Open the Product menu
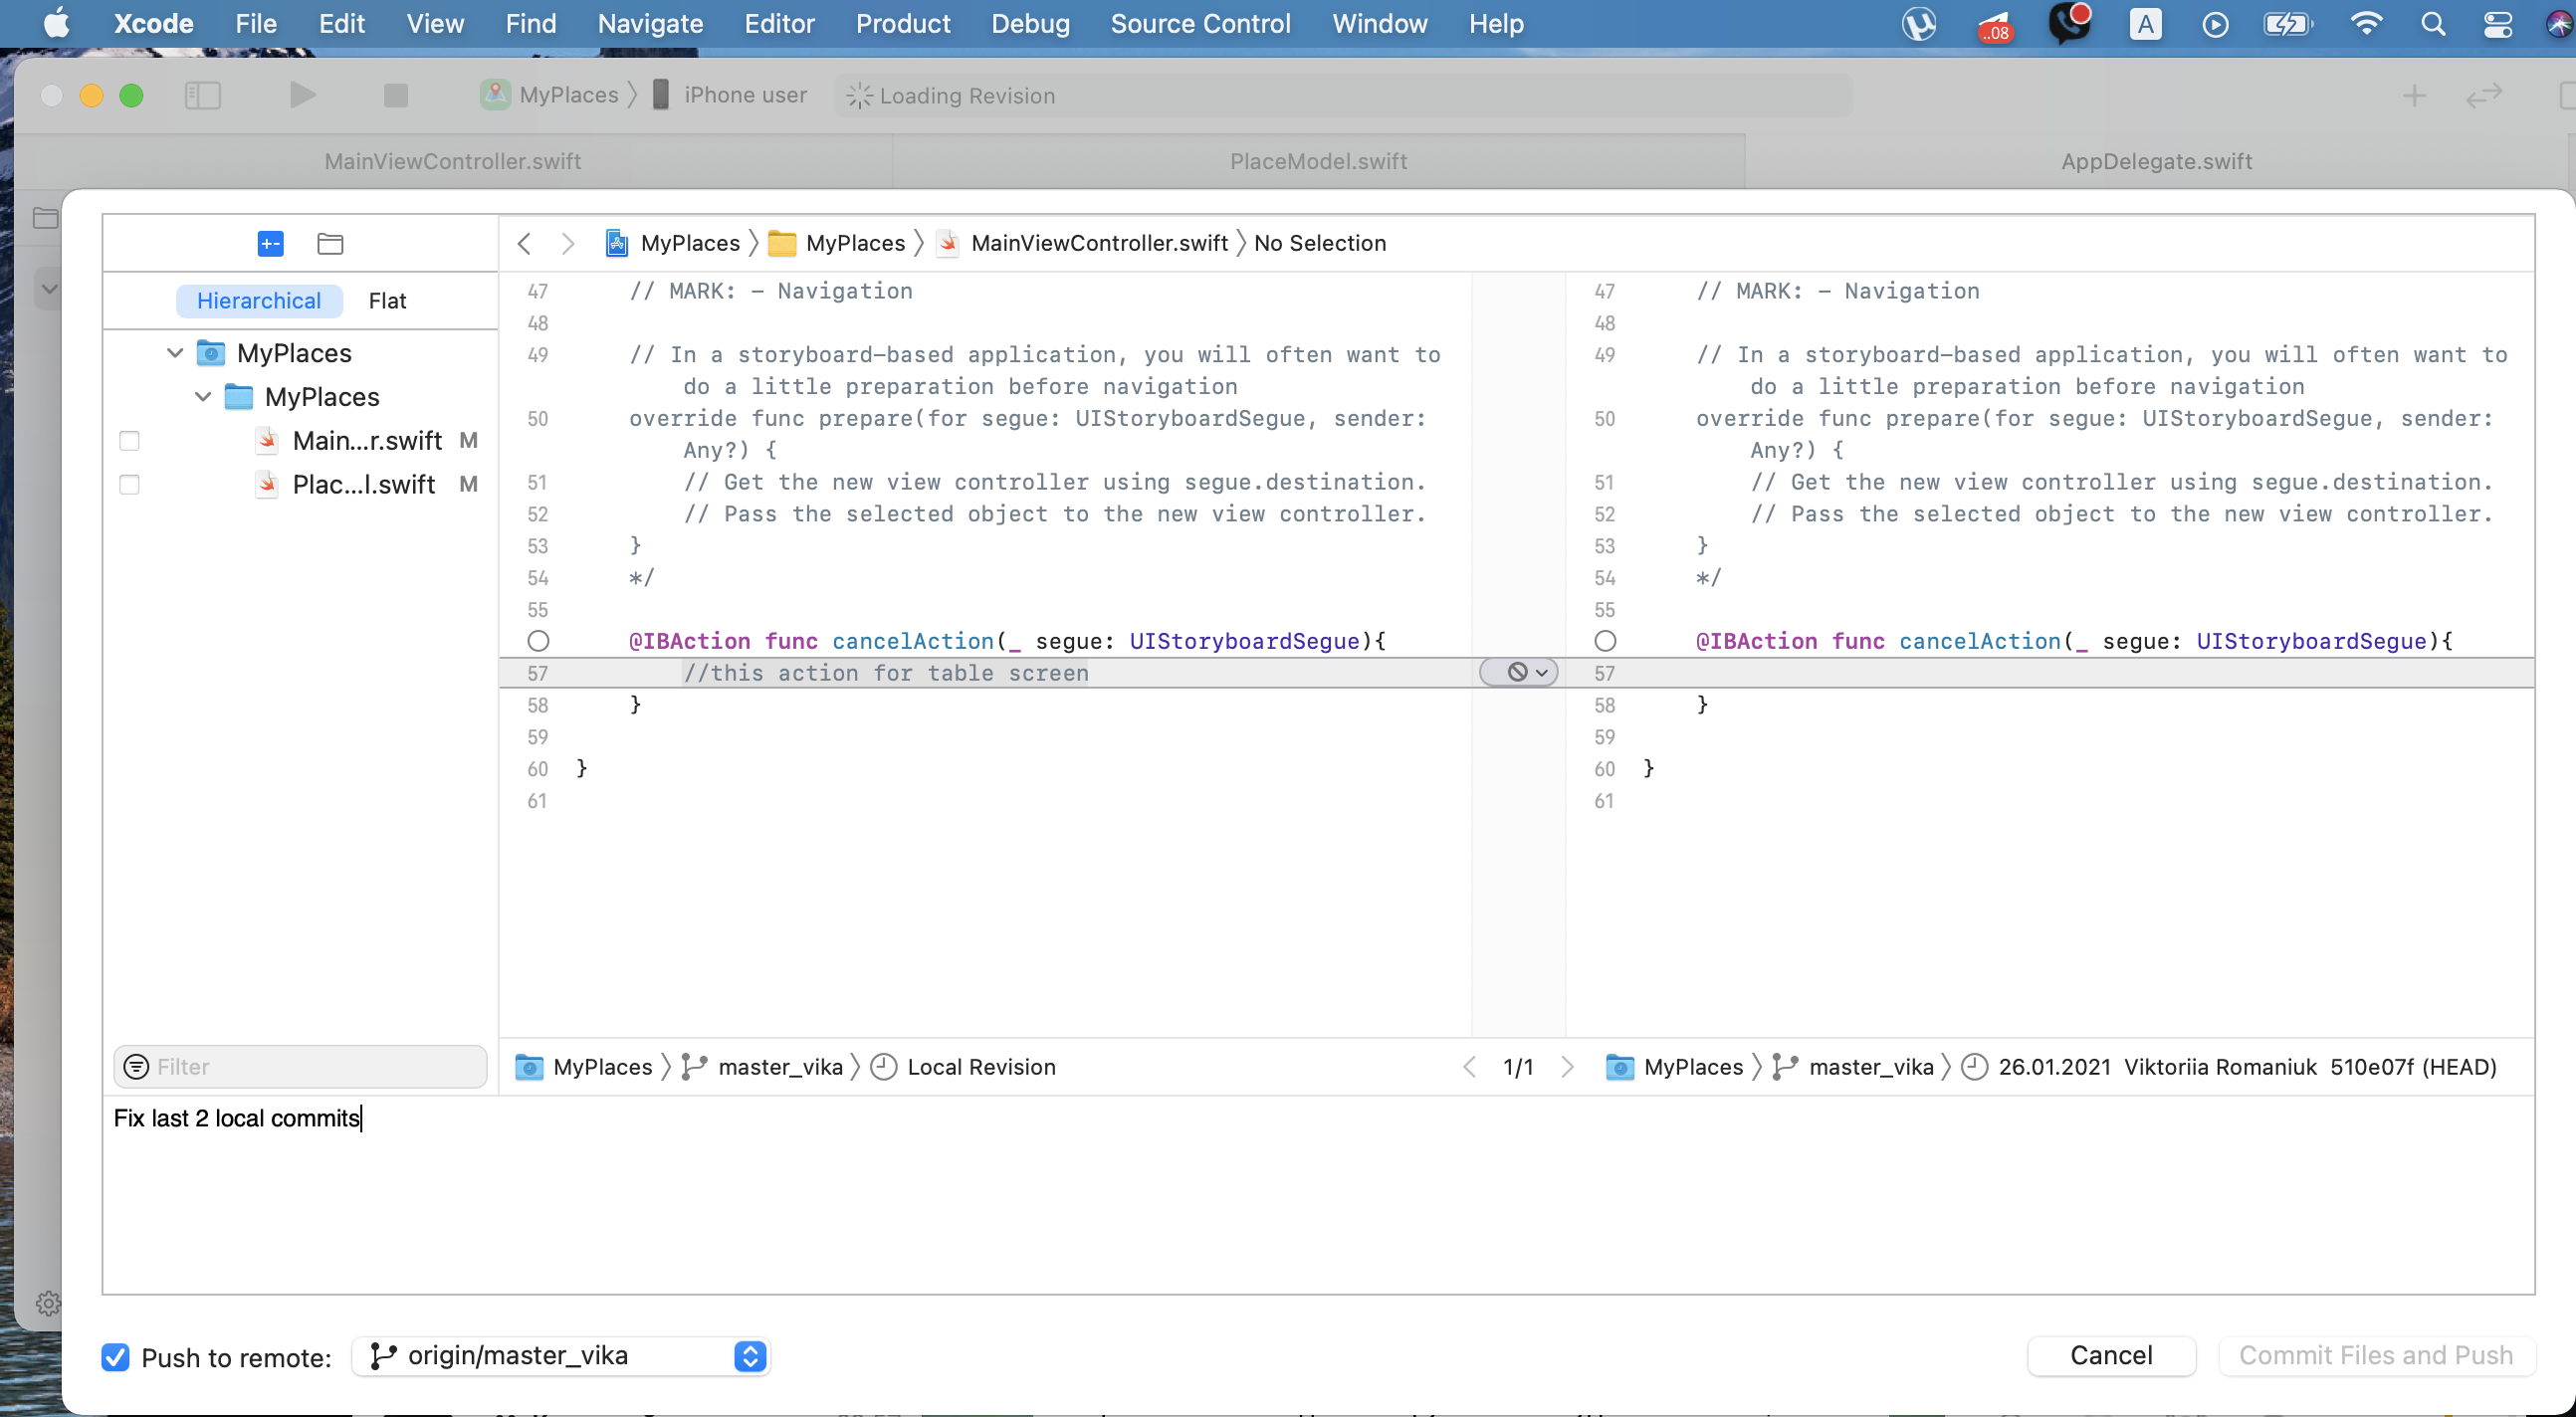The height and width of the screenshot is (1417, 2576). [903, 23]
